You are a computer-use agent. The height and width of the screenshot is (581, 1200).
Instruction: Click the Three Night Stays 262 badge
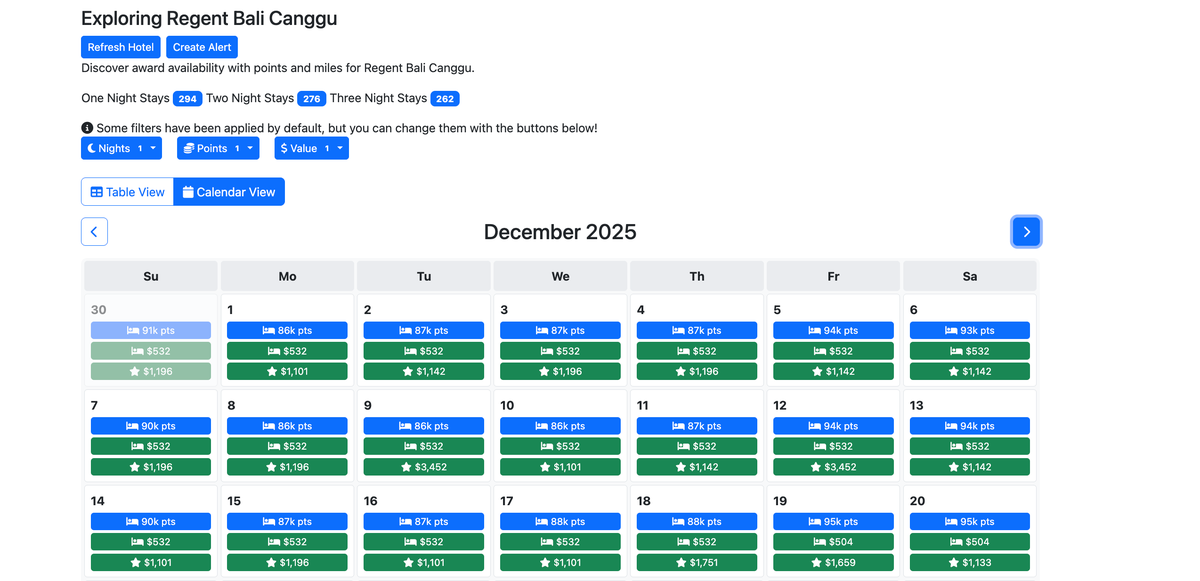pos(445,99)
